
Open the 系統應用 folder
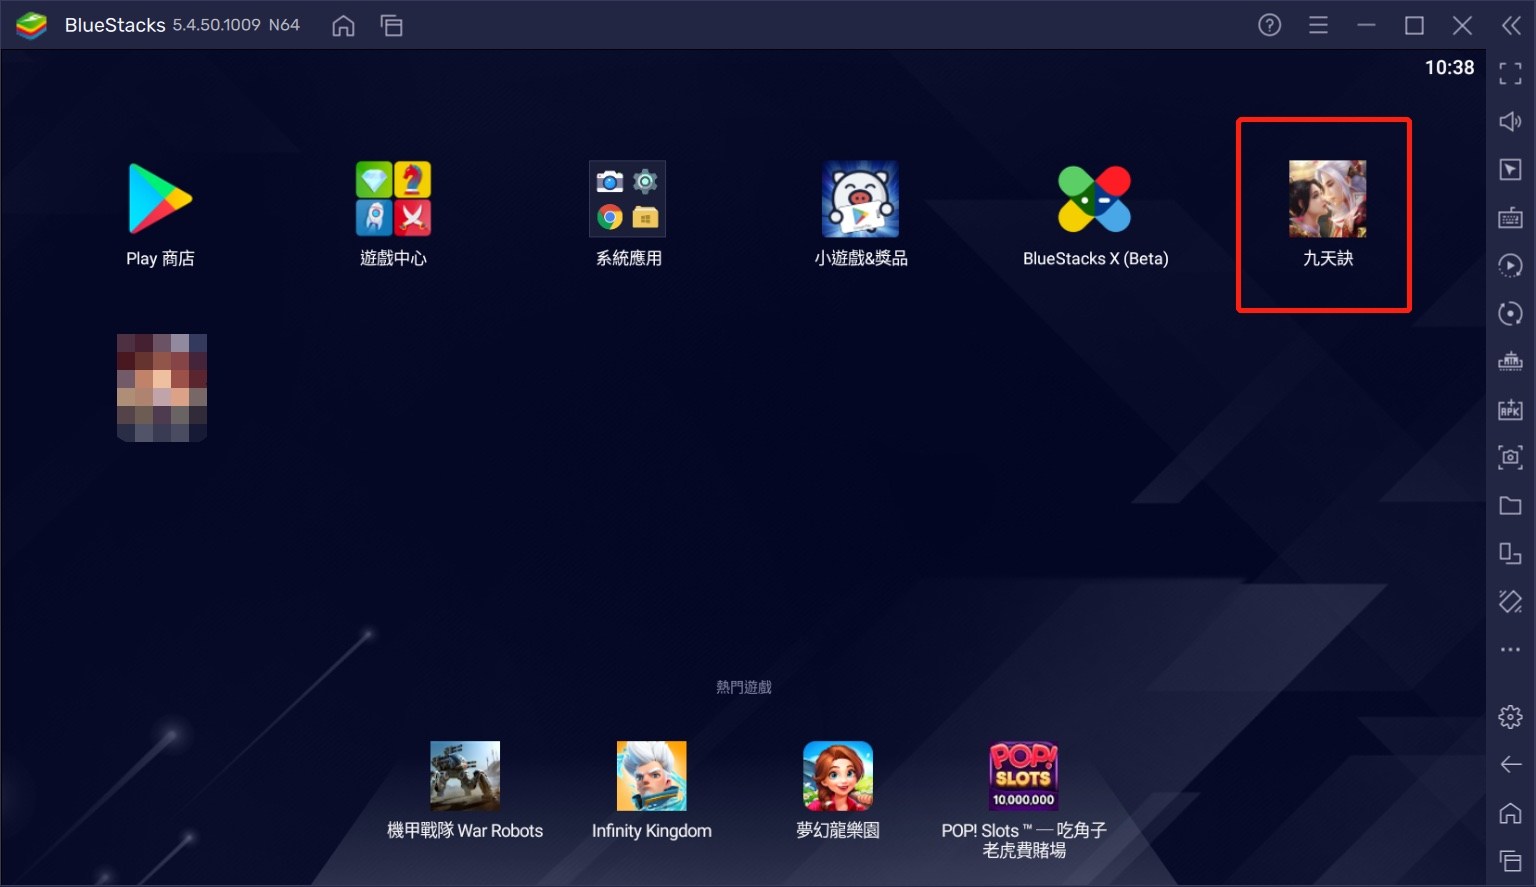[628, 199]
